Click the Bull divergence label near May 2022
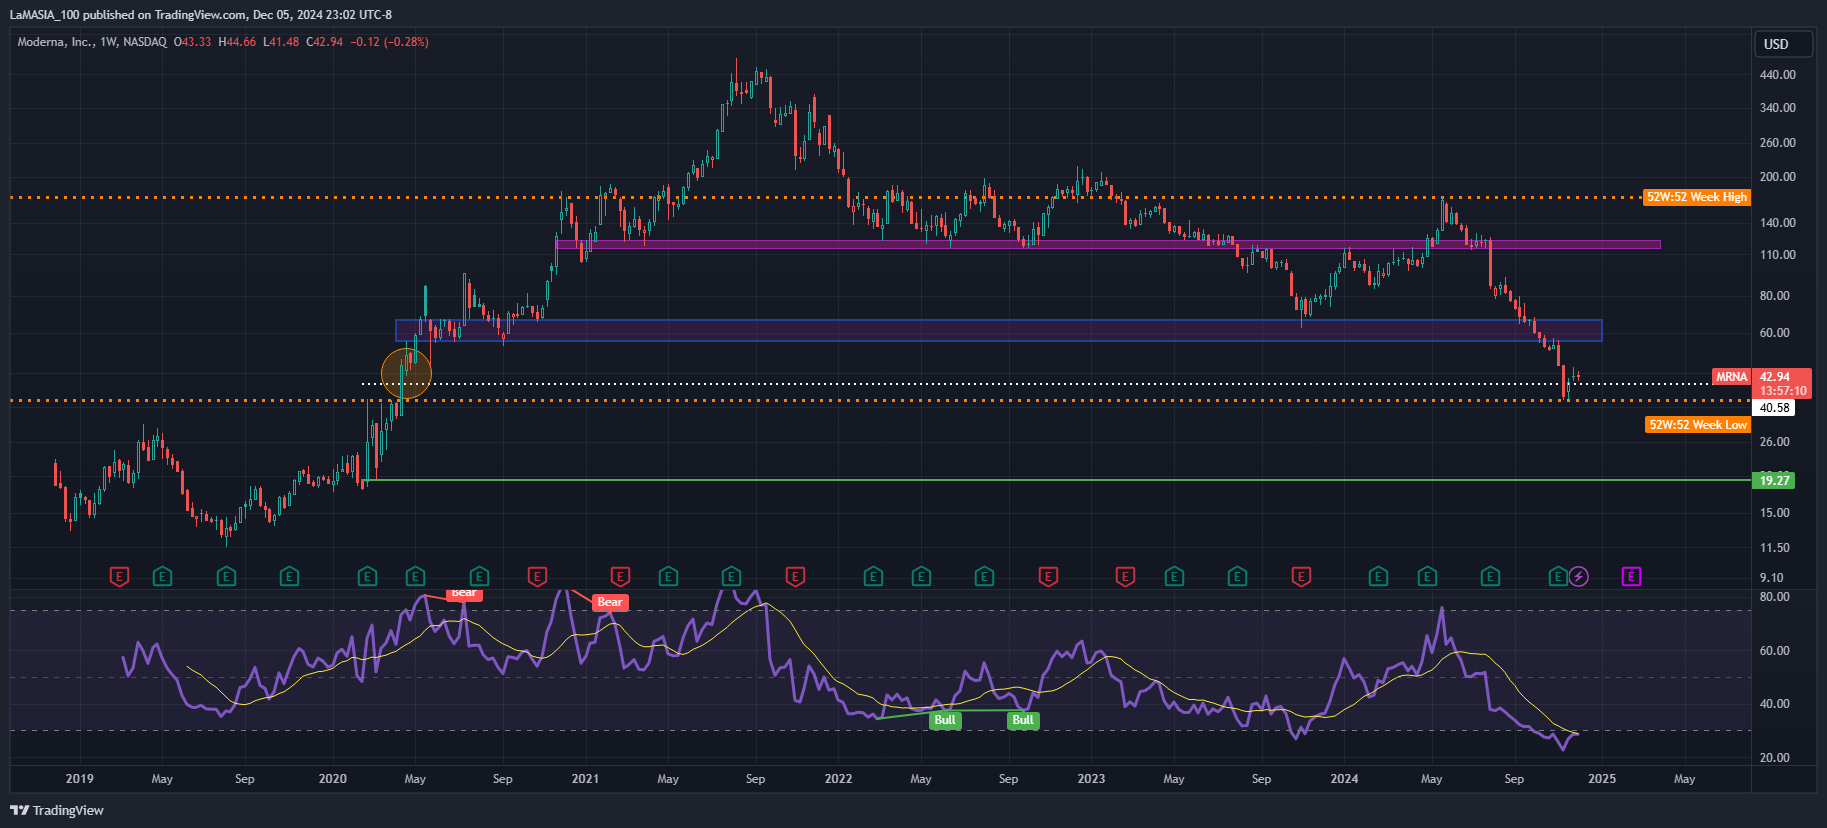This screenshot has height=828, width=1827. coord(945,720)
